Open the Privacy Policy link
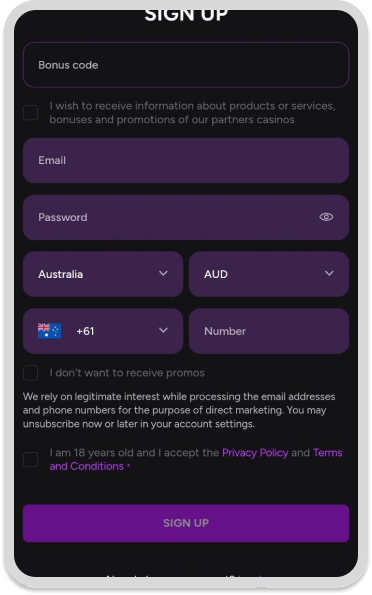The image size is (372, 595). coord(255,453)
